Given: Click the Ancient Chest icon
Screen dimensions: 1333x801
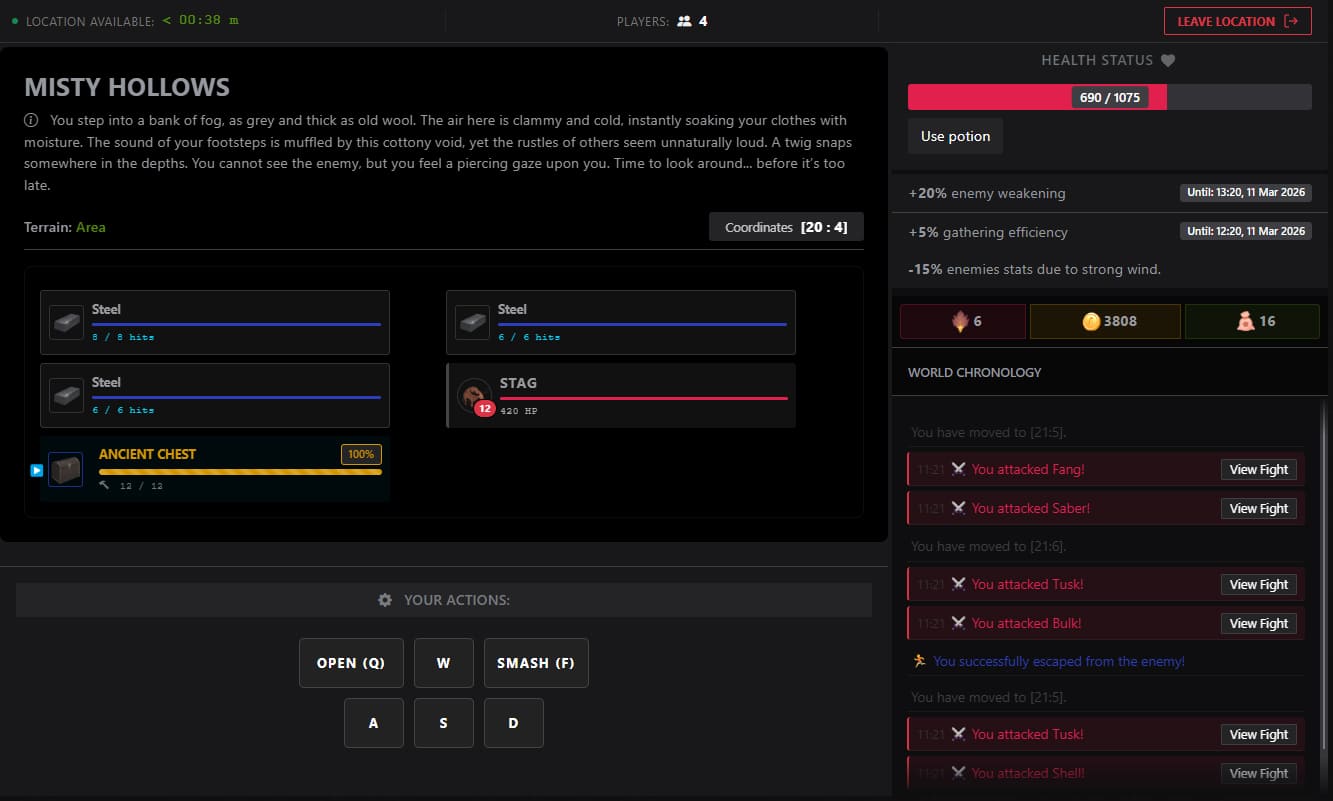Looking at the screenshot, I should [66, 469].
